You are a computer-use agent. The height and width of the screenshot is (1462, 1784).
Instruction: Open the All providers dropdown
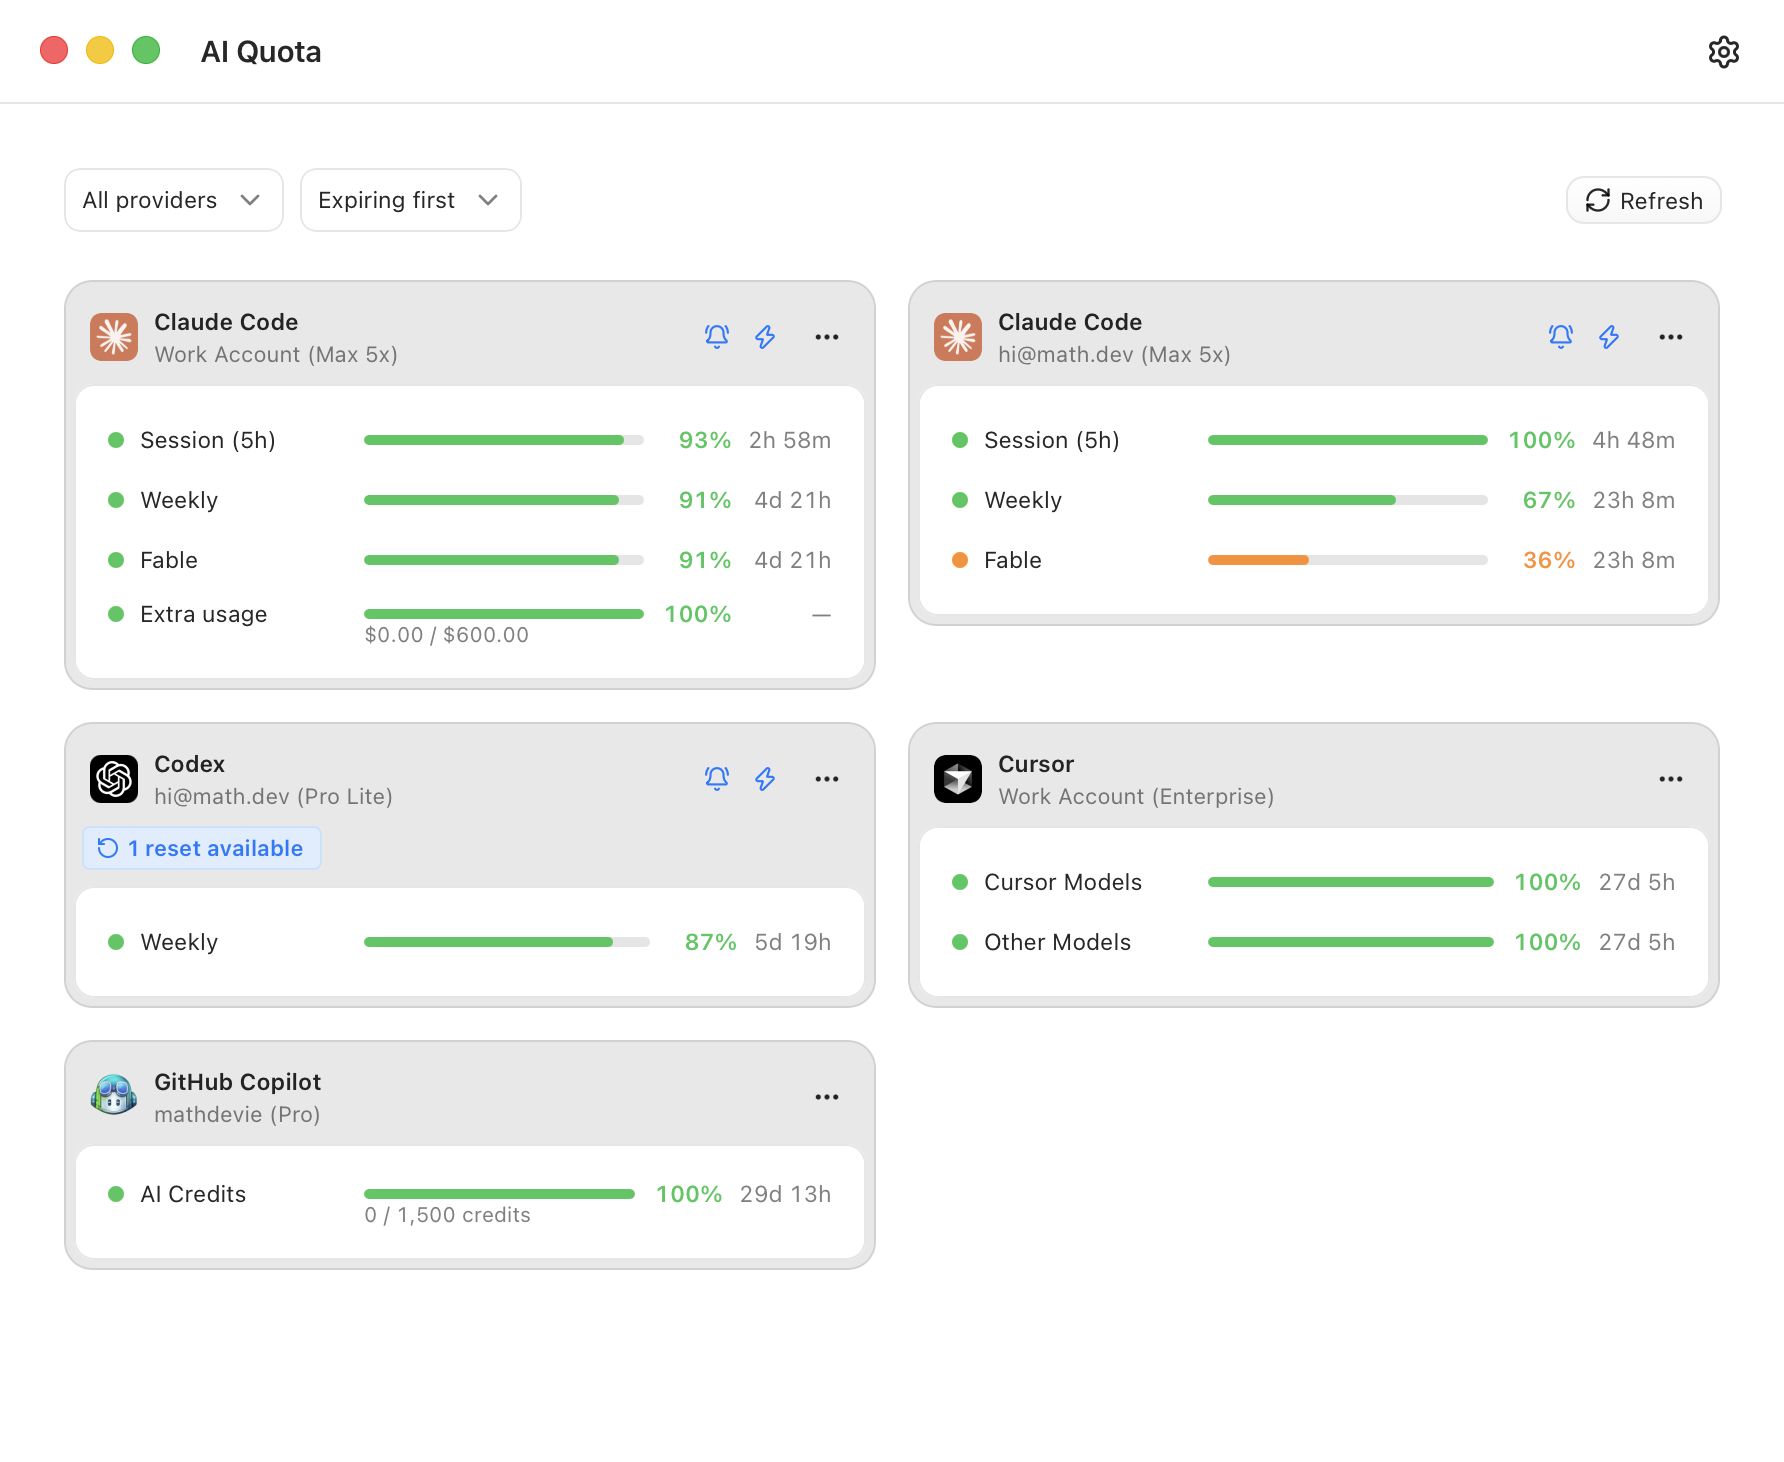click(174, 200)
